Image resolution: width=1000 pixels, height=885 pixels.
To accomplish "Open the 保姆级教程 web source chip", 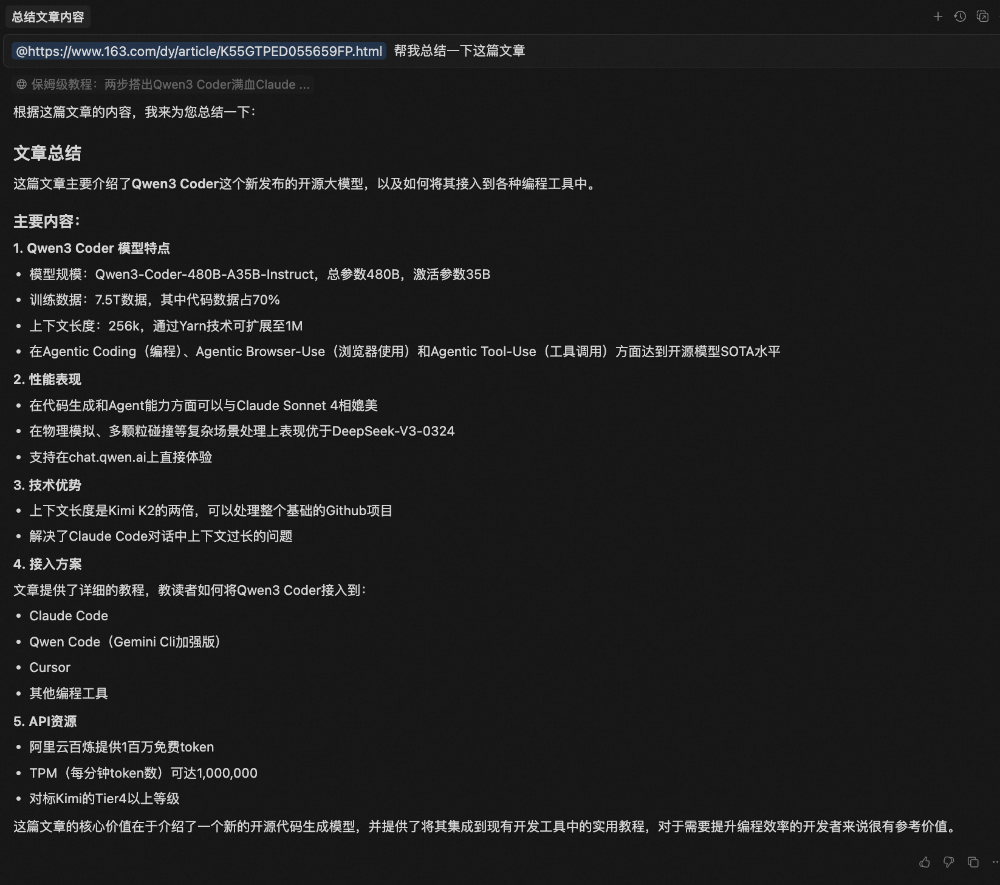I will (163, 84).
